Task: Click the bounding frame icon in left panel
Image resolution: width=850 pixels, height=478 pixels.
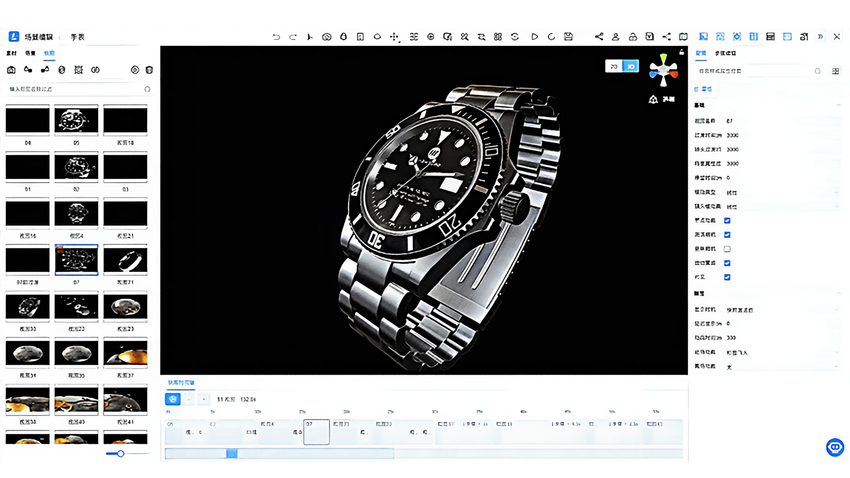Action: (79, 70)
